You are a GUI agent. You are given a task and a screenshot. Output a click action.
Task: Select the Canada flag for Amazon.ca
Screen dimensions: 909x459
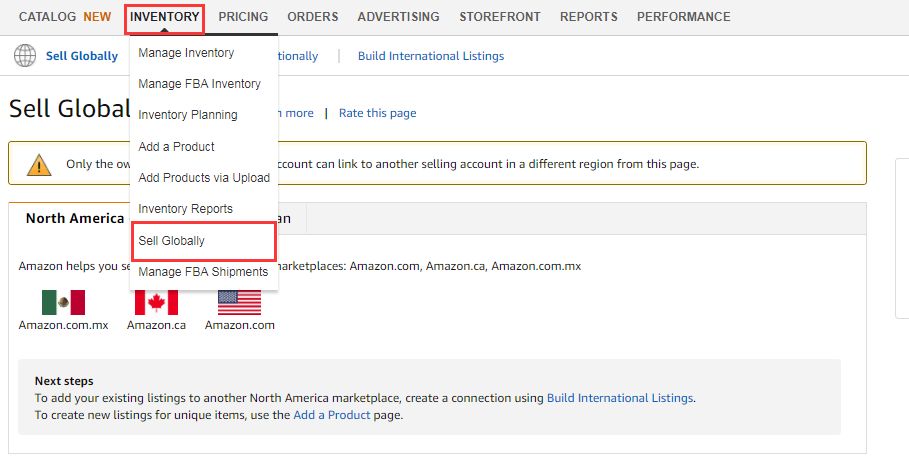click(x=157, y=303)
